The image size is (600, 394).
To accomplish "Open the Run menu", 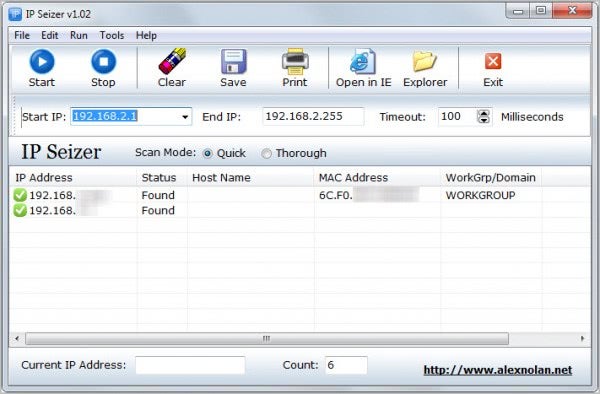I will click(79, 35).
